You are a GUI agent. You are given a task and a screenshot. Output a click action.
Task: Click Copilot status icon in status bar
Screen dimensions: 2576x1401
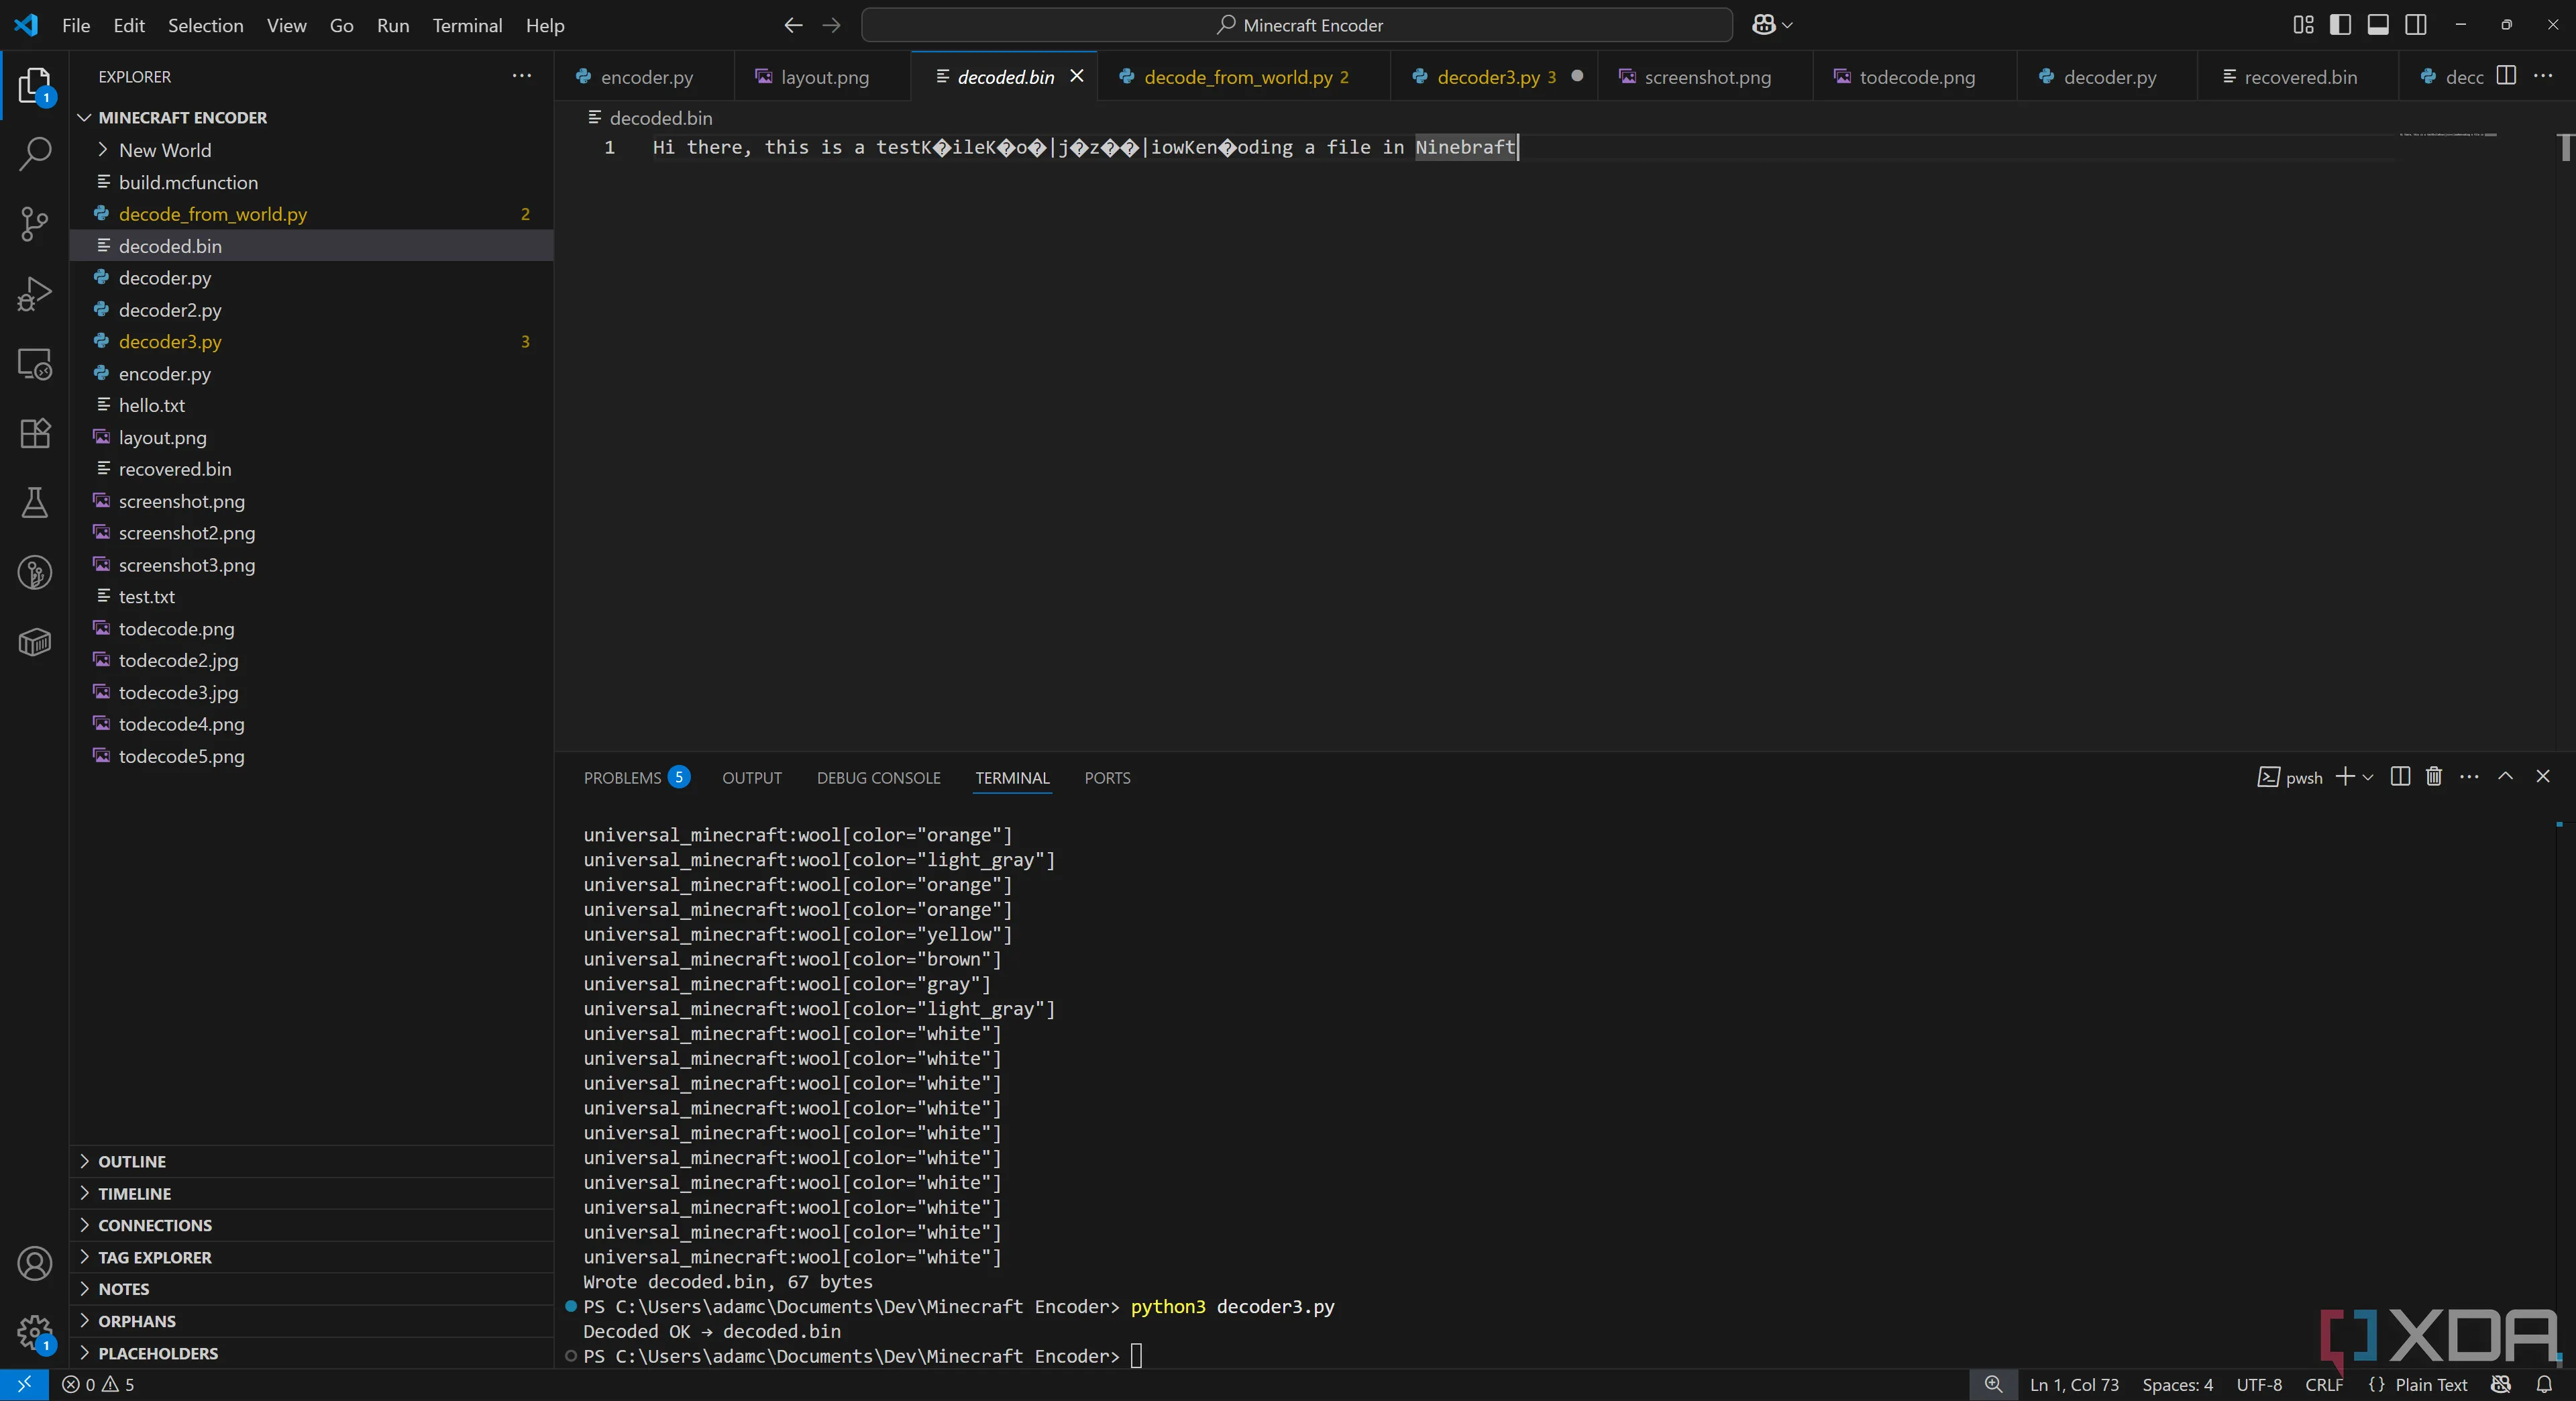point(2501,1385)
